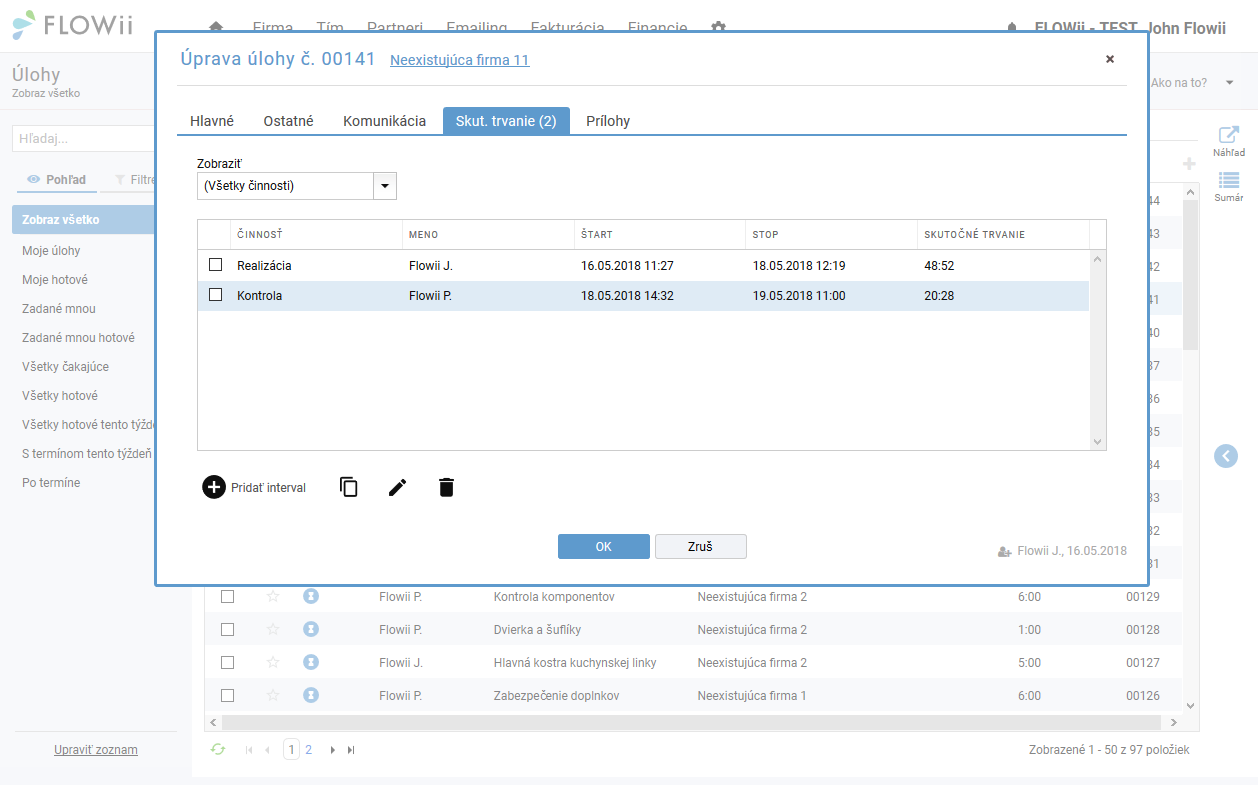The height and width of the screenshot is (785, 1258).
Task: Go to the previous page arrow
Action: (x=267, y=750)
